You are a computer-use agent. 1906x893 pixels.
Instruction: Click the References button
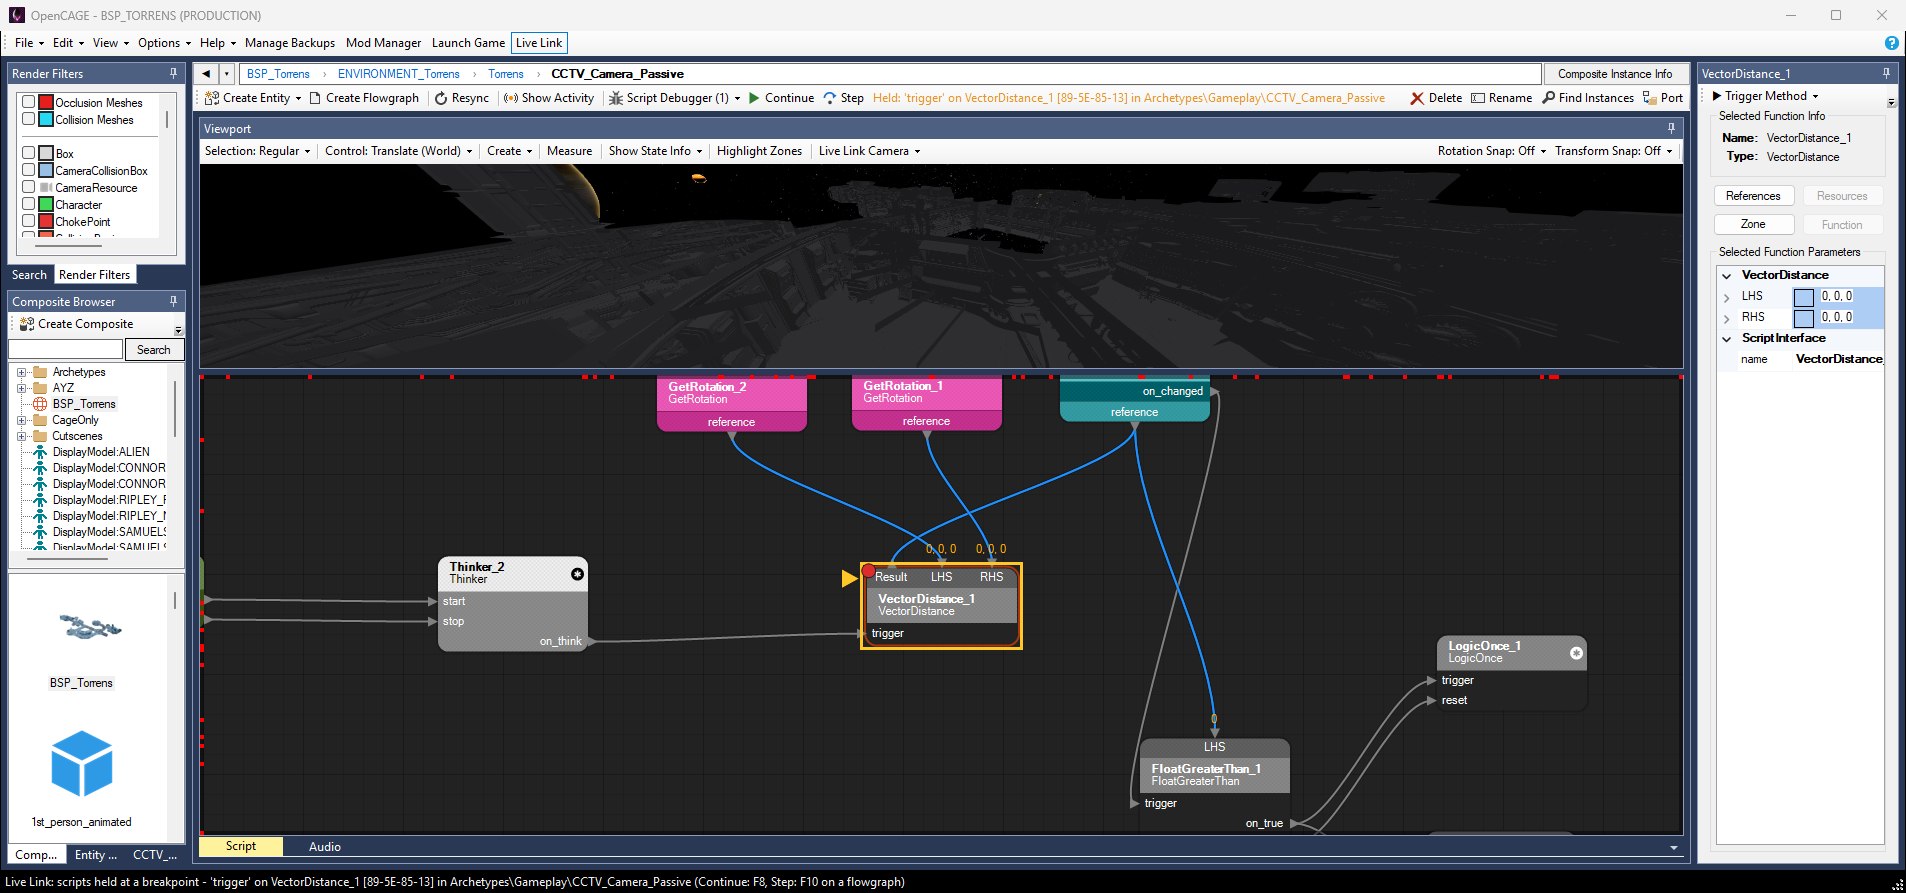tap(1753, 196)
